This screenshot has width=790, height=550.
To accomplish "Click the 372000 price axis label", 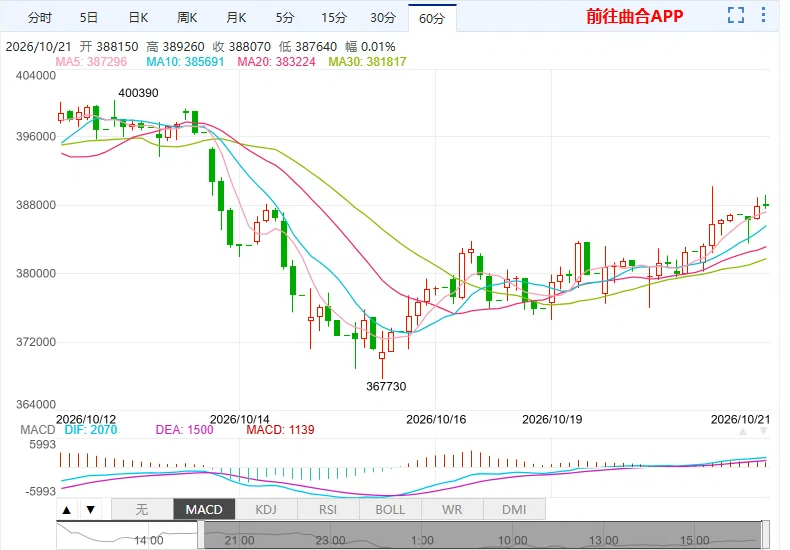I will coord(36,342).
